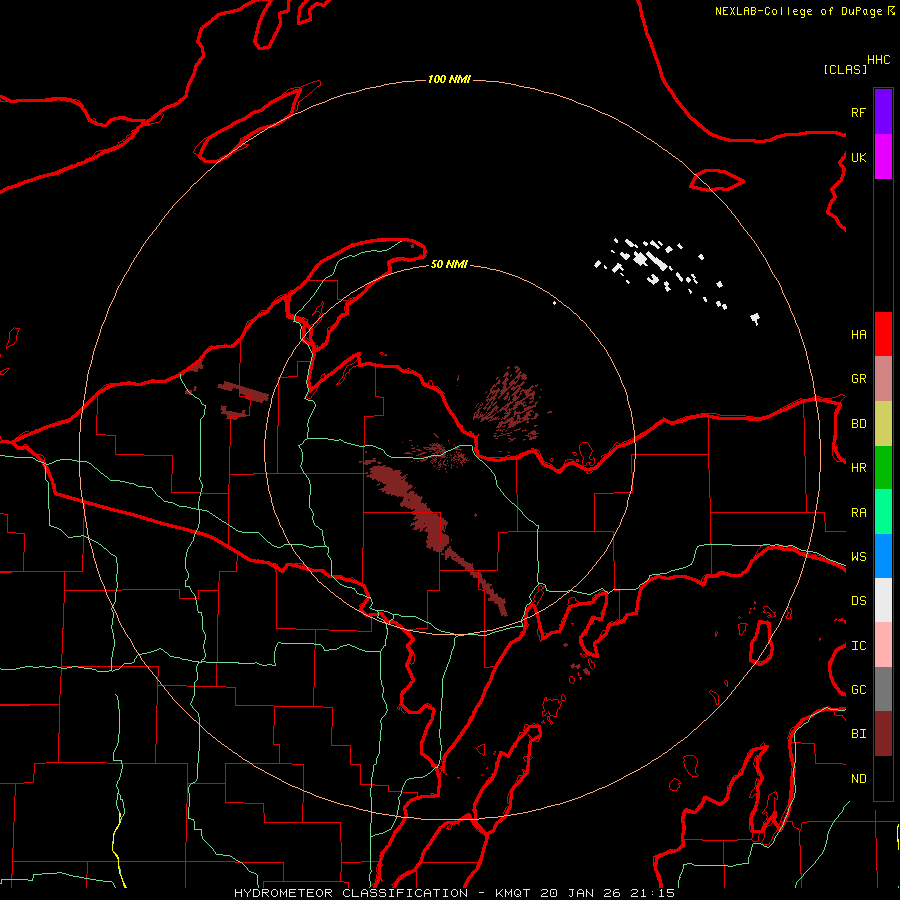Select the GR legend label text
This screenshot has width=900, height=900.
coord(858,379)
